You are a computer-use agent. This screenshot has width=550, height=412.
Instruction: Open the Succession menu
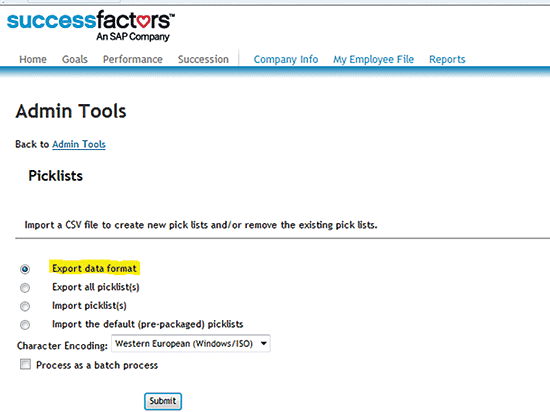(203, 59)
